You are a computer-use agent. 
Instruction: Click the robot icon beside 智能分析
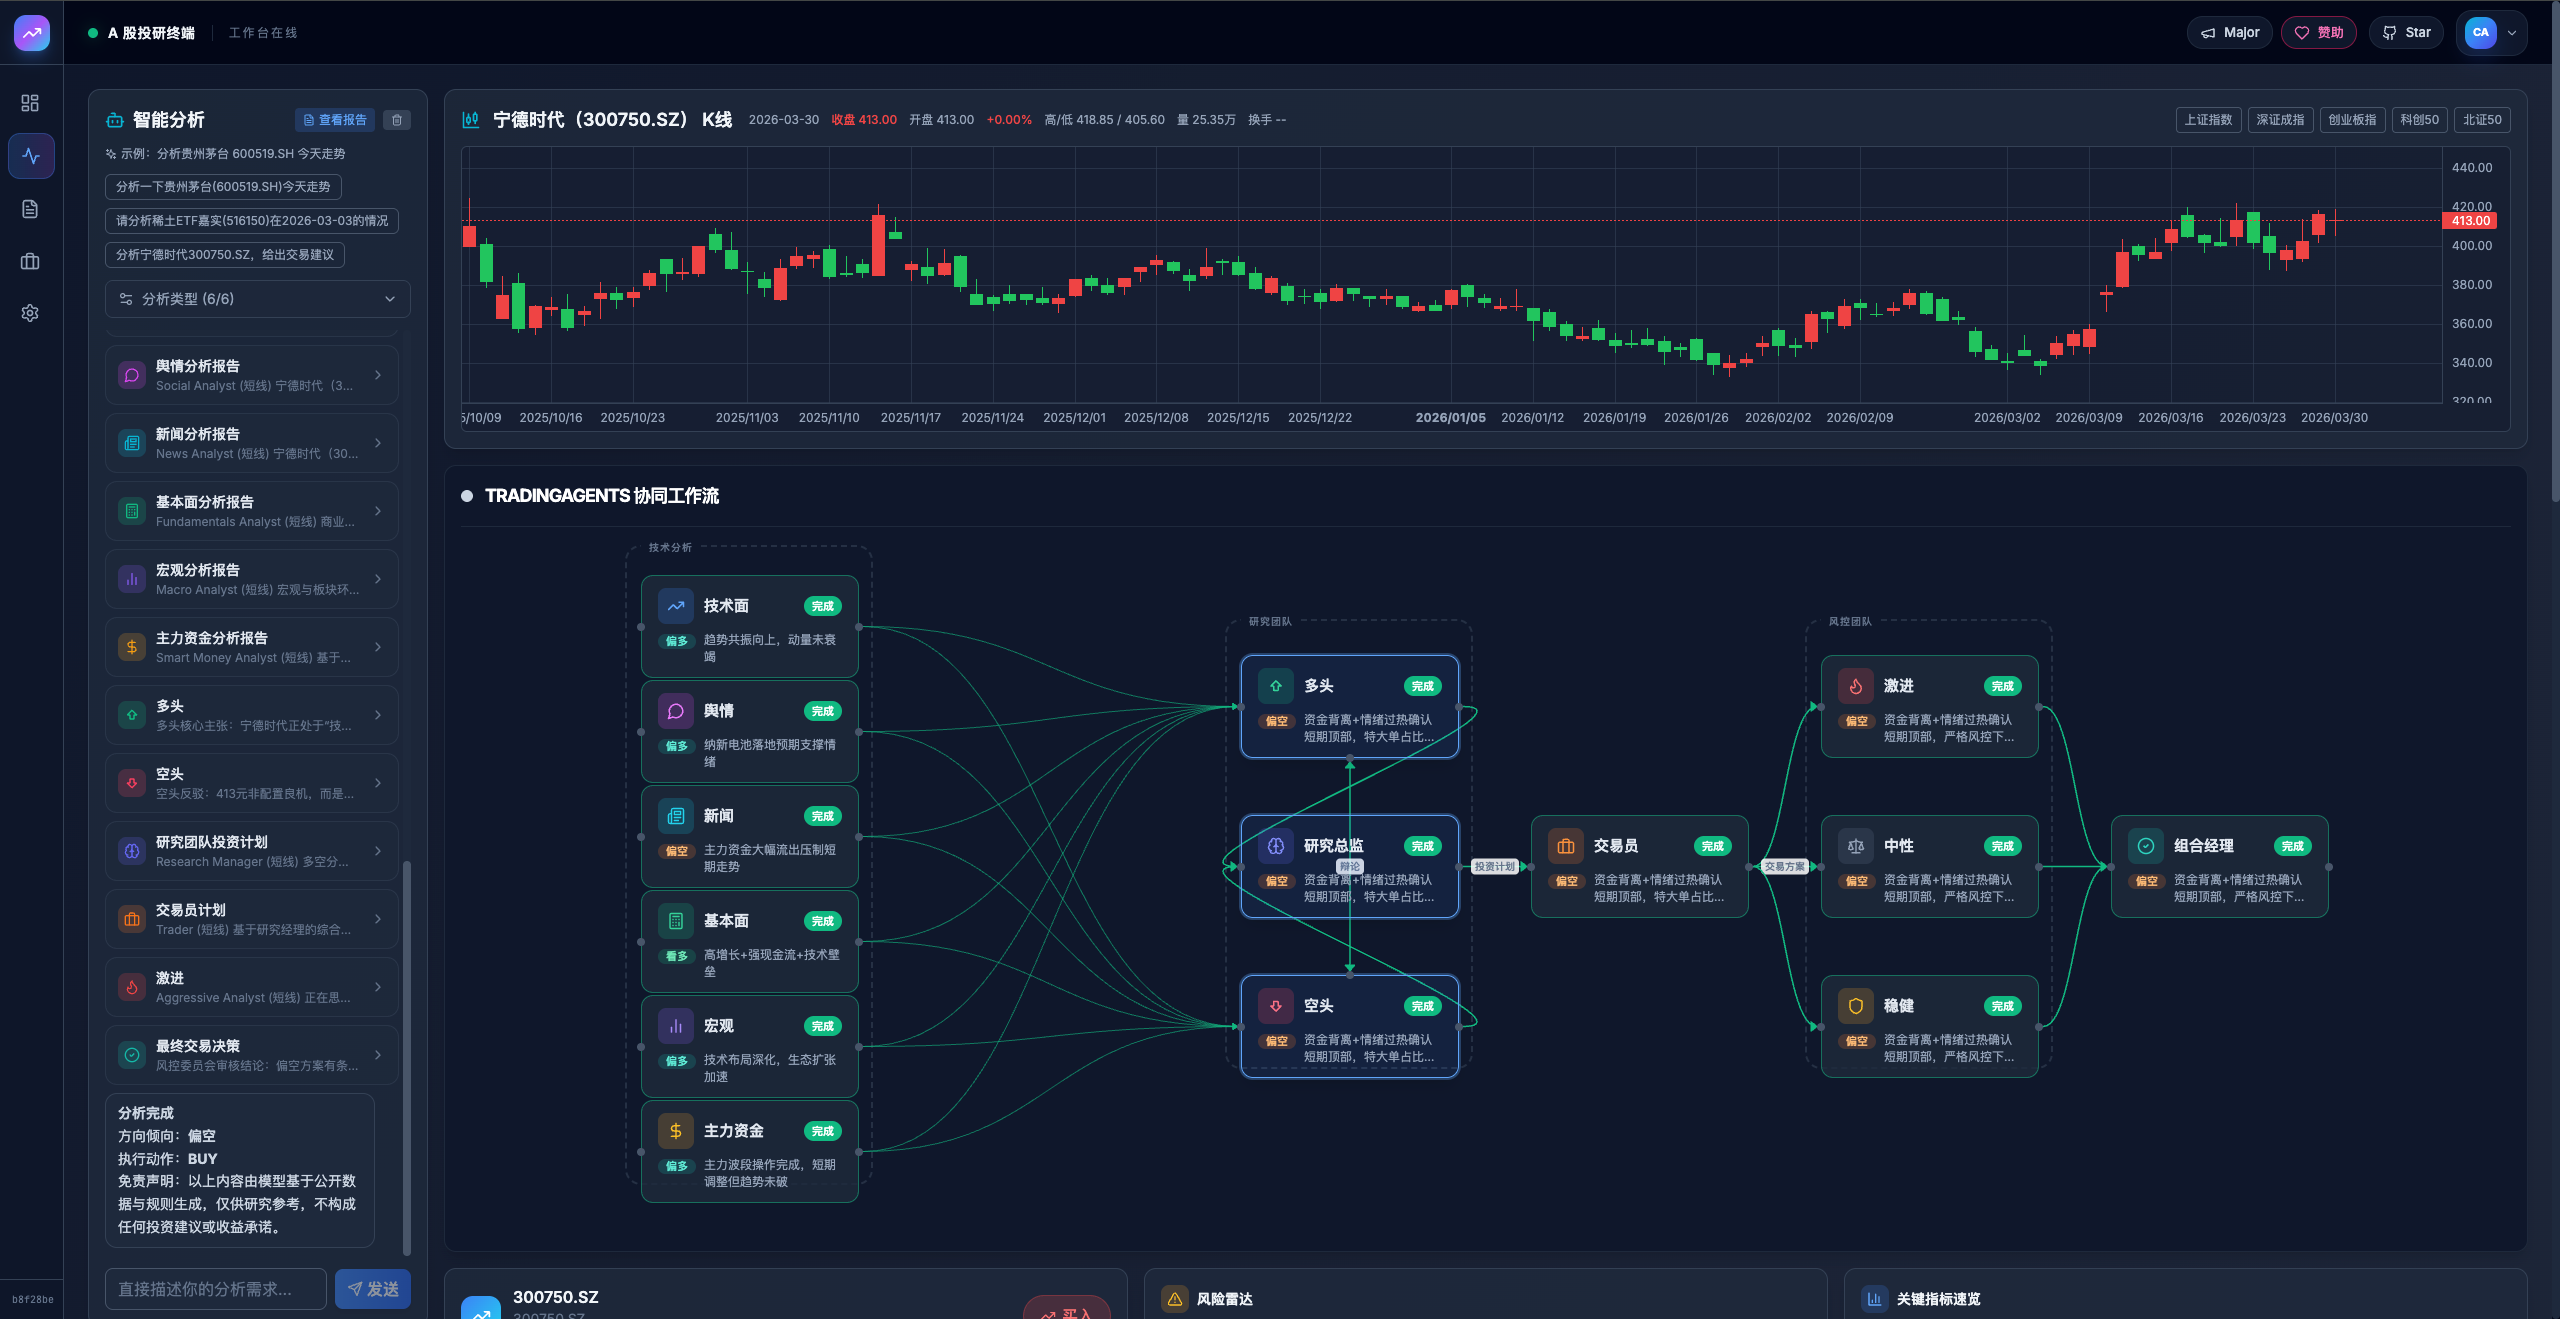[x=115, y=120]
